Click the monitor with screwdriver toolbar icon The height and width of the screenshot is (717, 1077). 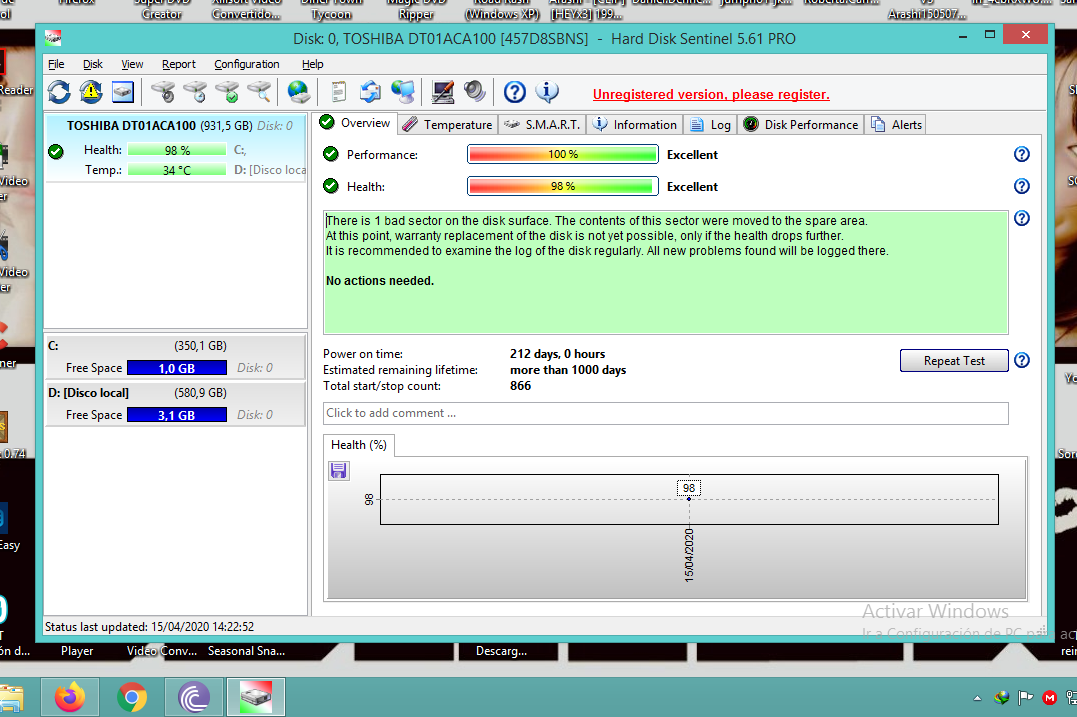point(442,92)
